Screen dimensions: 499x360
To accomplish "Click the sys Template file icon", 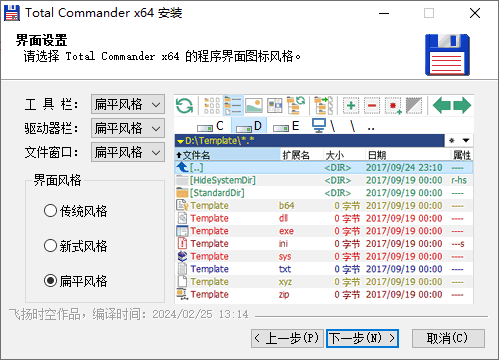I will [182, 256].
